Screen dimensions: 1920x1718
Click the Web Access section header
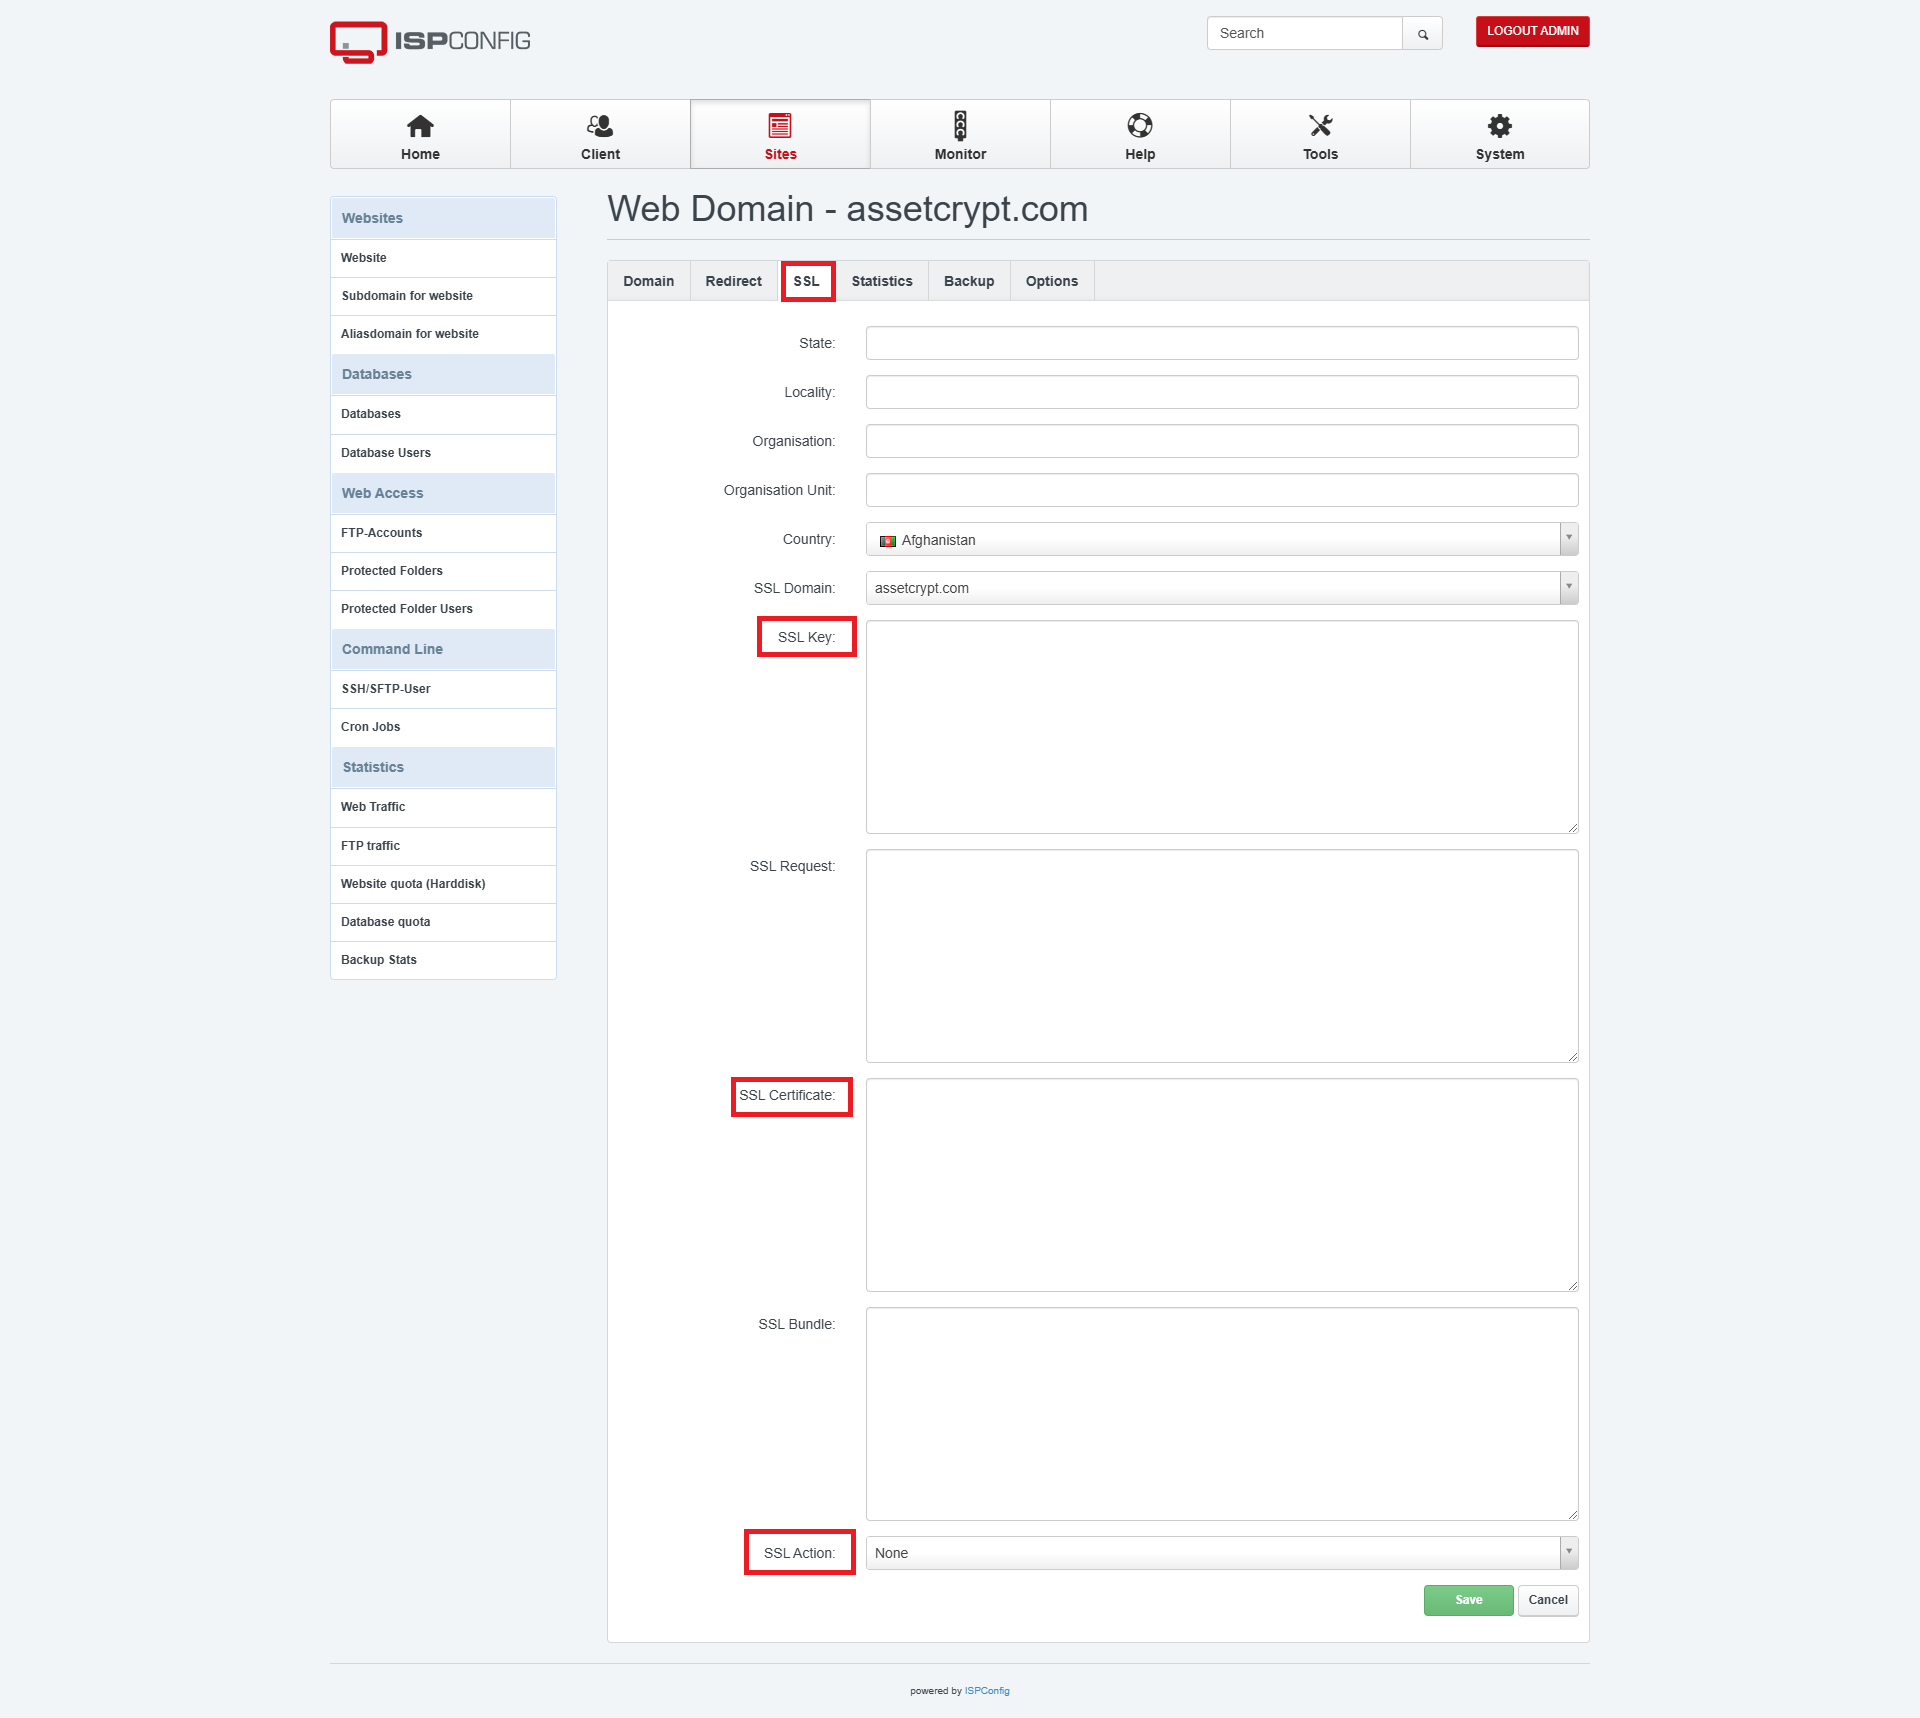click(x=443, y=493)
